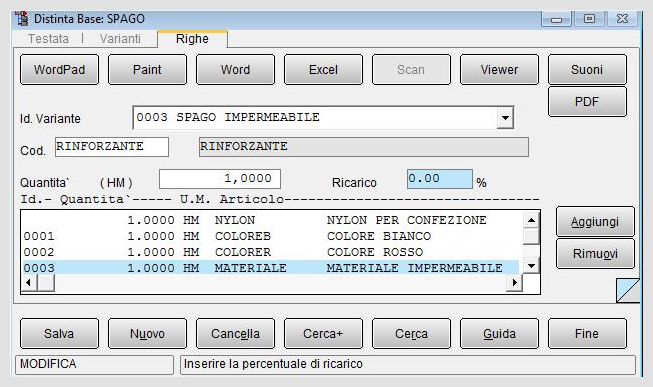Click the list's scroll right arrow
653x387 pixels.
[515, 283]
